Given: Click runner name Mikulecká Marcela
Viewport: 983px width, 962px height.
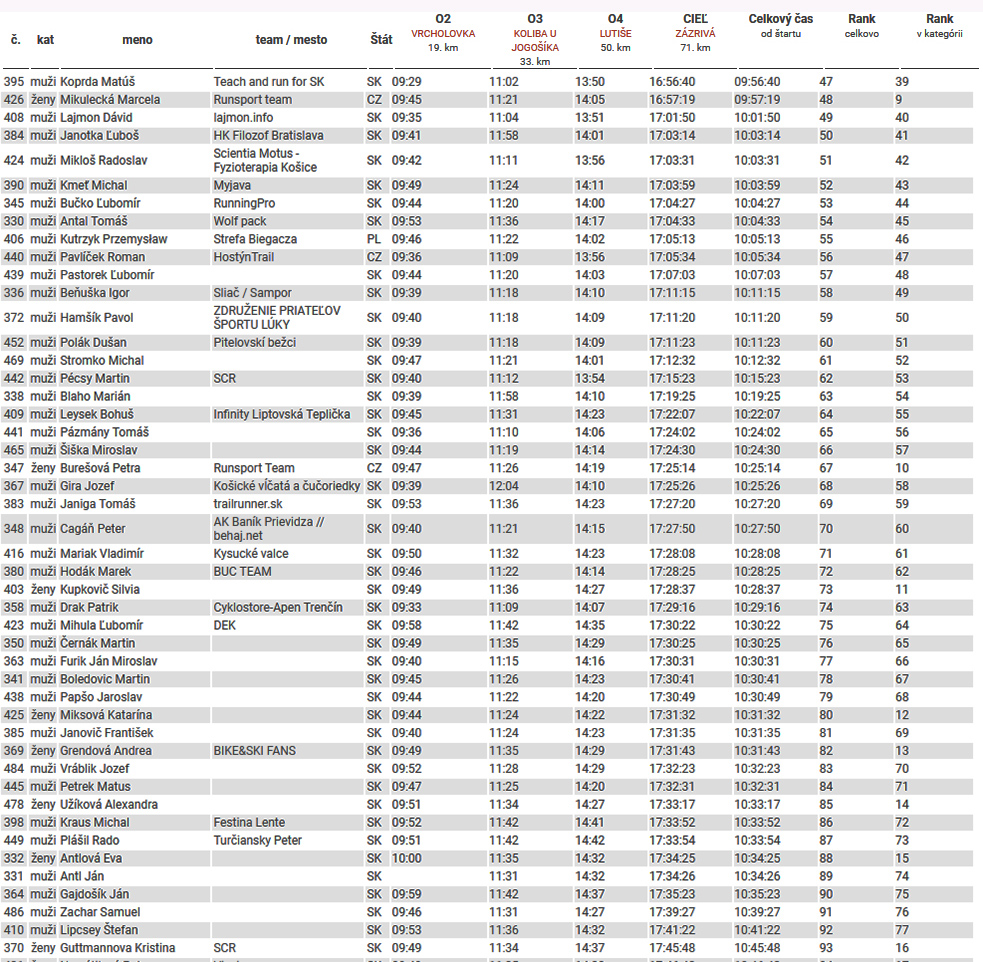Looking at the screenshot, I should [x=110, y=100].
